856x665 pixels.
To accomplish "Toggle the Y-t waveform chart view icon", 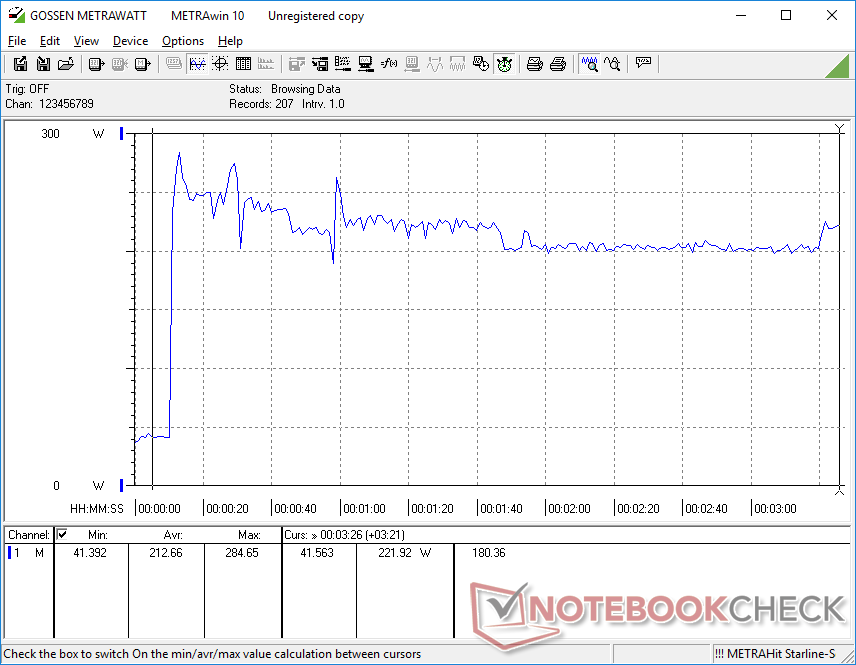I will [x=197, y=64].
